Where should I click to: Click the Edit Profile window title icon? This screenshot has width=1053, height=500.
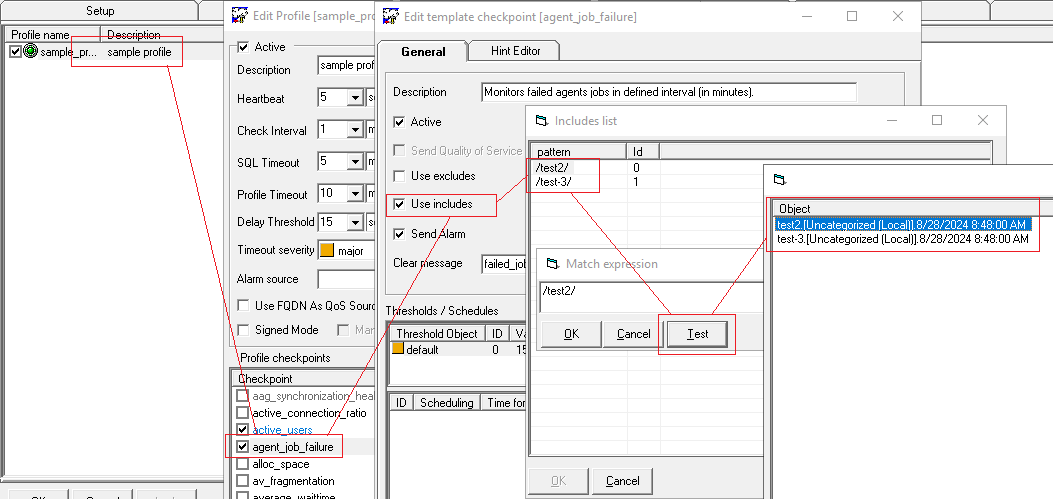[240, 15]
